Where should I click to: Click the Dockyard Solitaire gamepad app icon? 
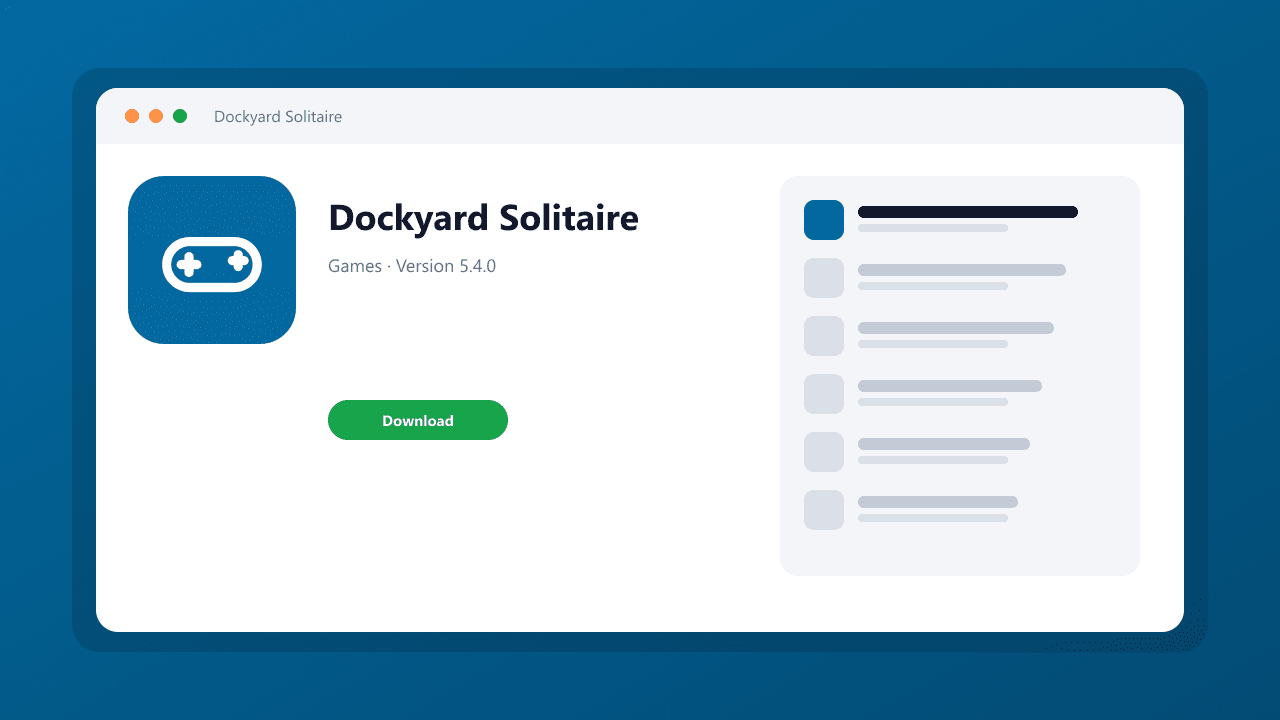point(212,260)
